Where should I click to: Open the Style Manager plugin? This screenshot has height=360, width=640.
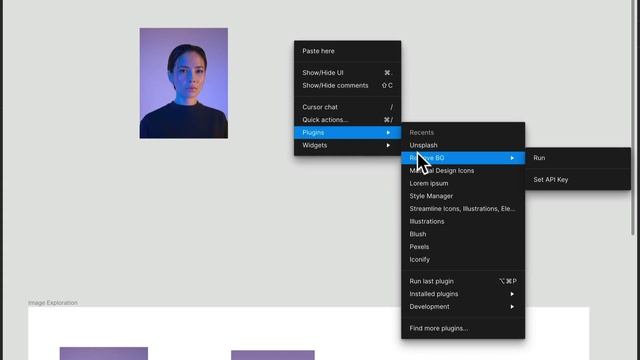[463, 196]
